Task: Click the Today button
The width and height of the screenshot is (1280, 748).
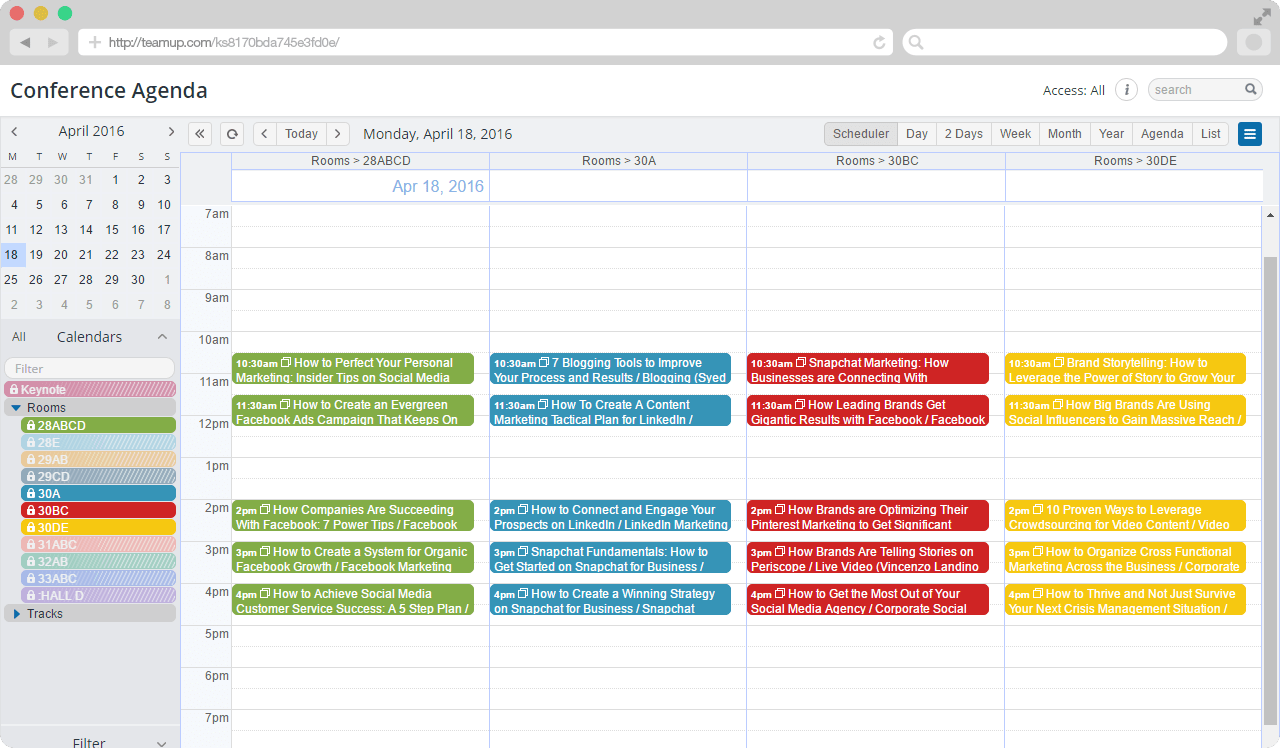Action: [301, 134]
